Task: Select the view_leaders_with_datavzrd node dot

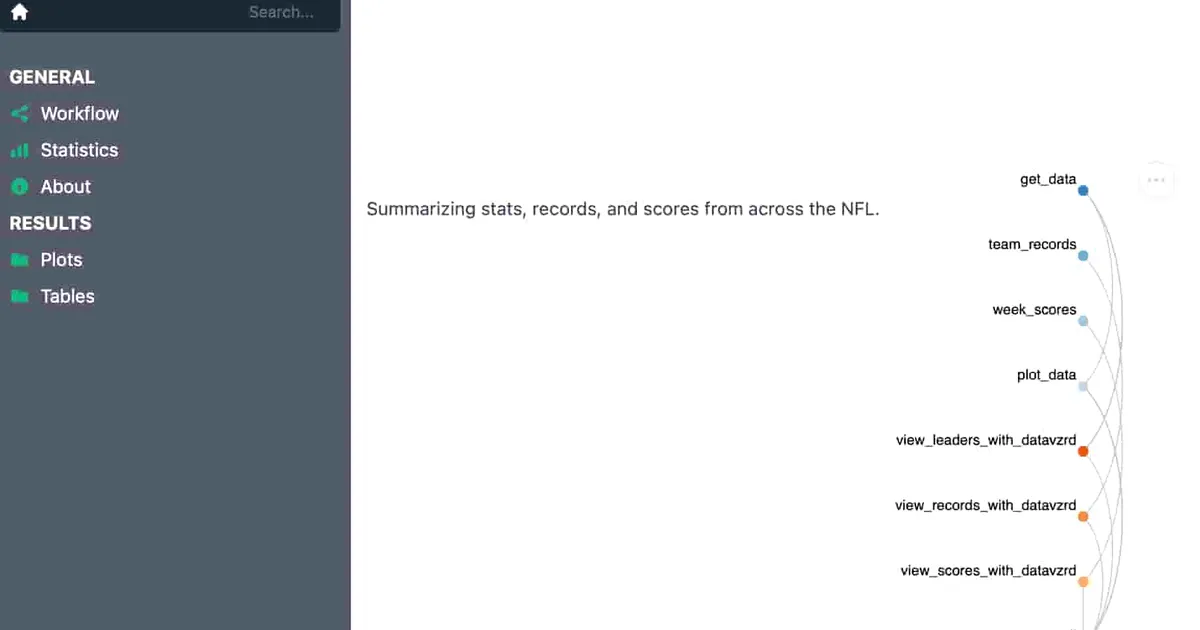Action: (x=1083, y=451)
